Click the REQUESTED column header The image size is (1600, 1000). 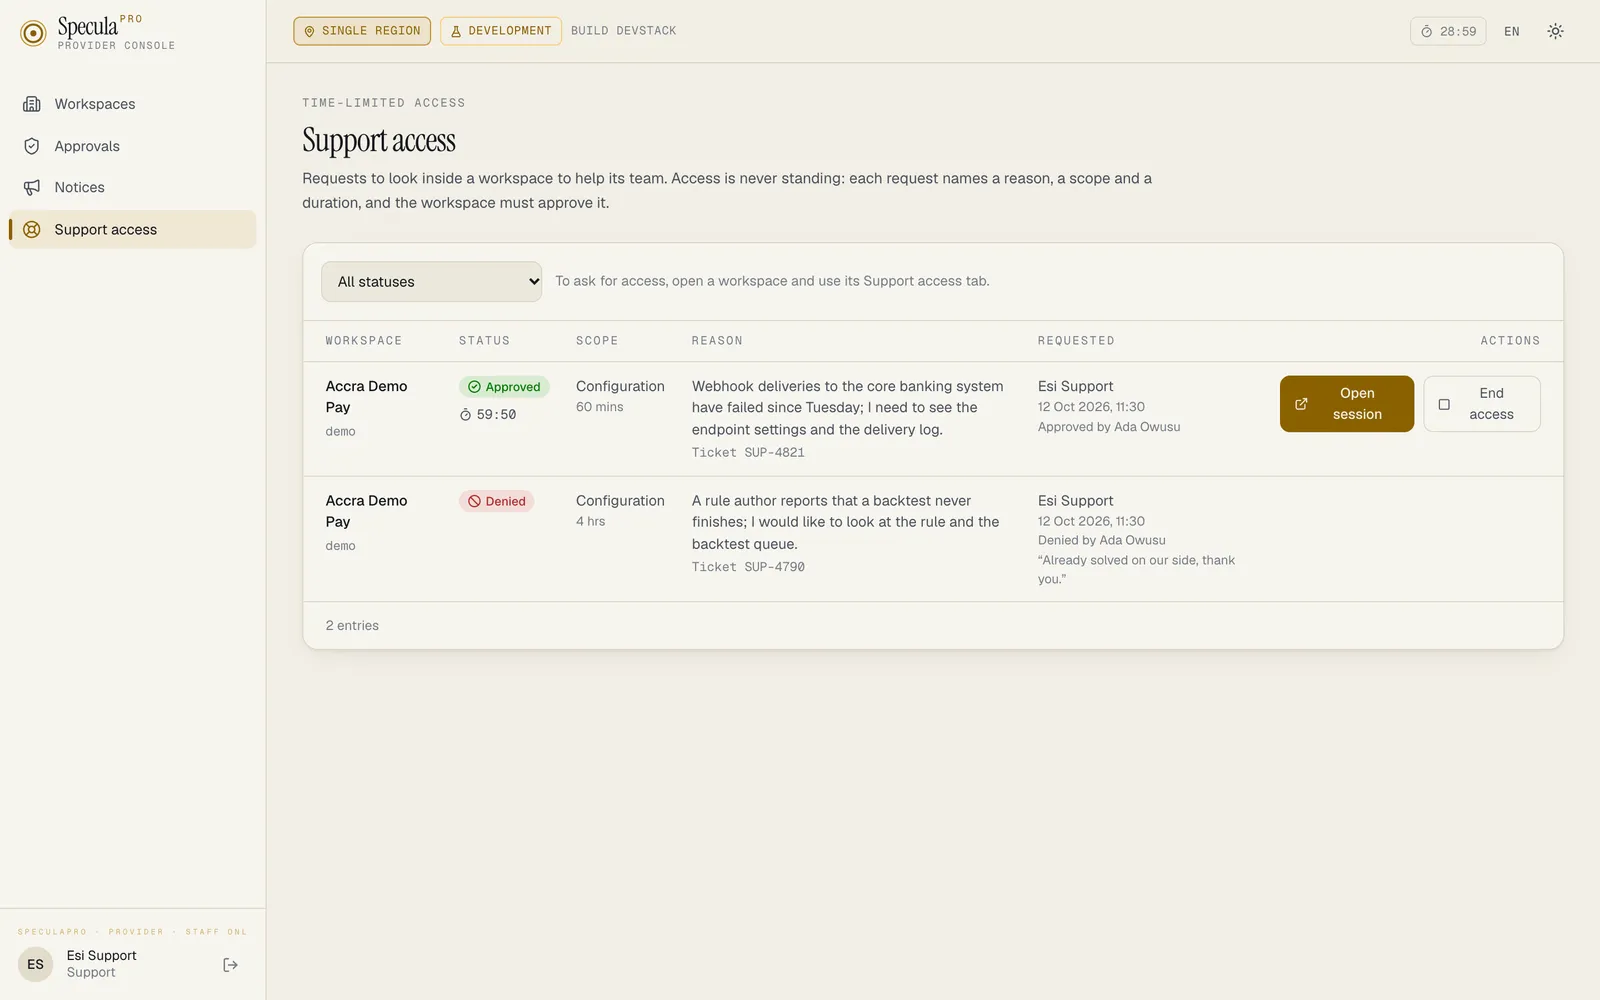click(1076, 341)
